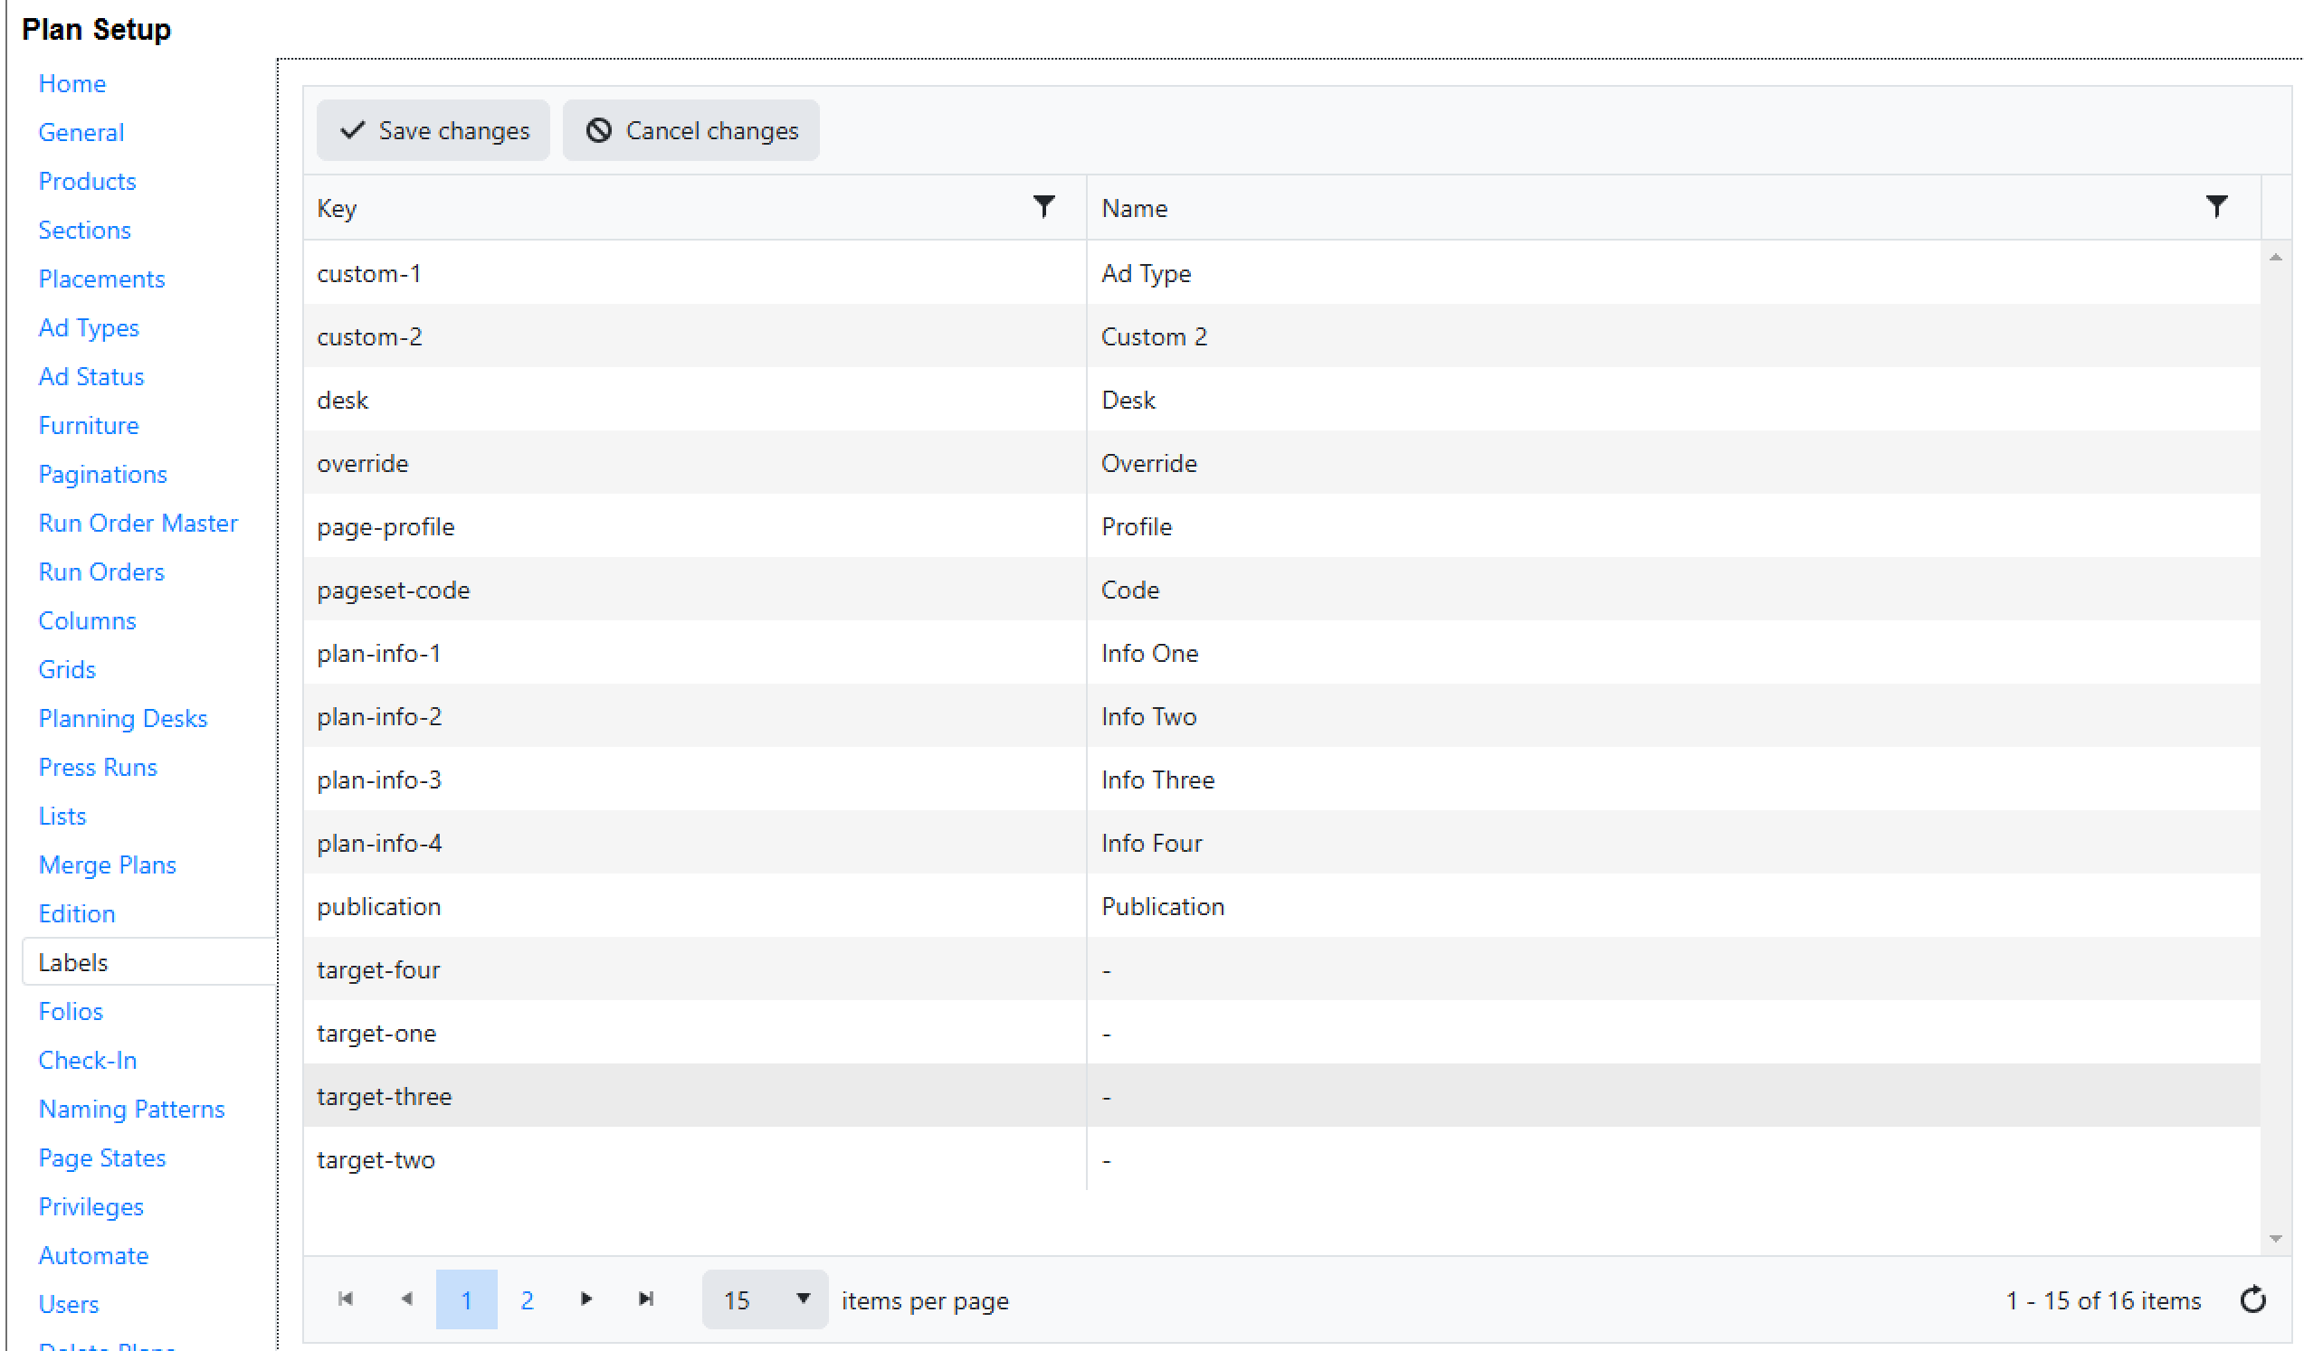Viewport: 2304px width, 1351px height.
Task: Go to the first page arrow
Action: [346, 1299]
